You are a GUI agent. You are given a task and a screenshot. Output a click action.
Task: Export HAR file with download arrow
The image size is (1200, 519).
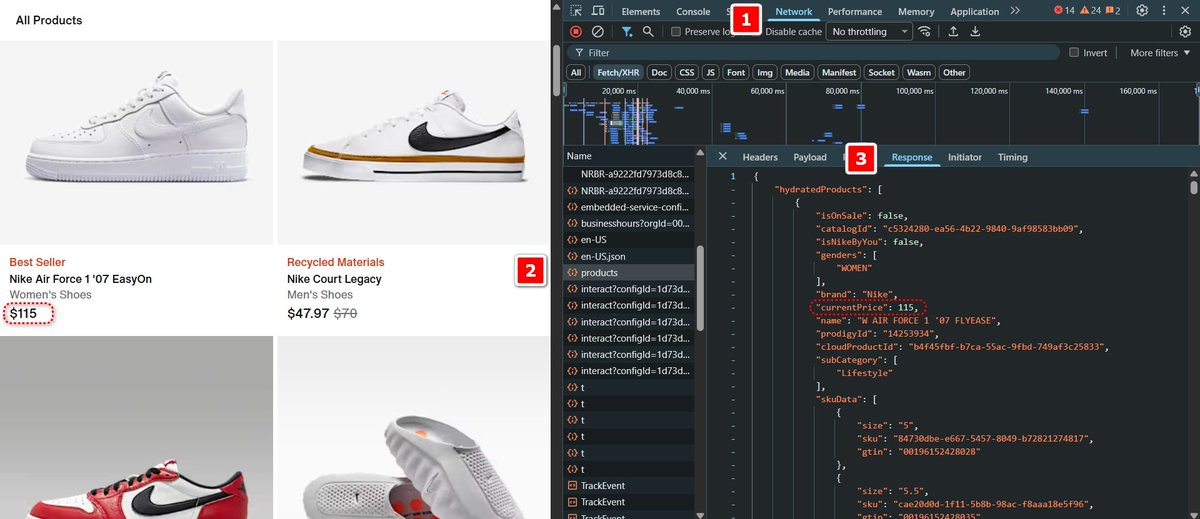(975, 32)
